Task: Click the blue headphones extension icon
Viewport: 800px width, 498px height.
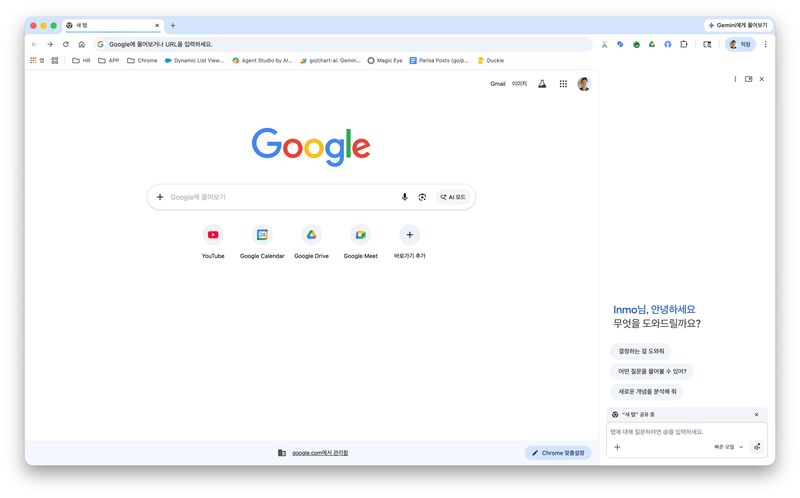Action: (x=668, y=44)
